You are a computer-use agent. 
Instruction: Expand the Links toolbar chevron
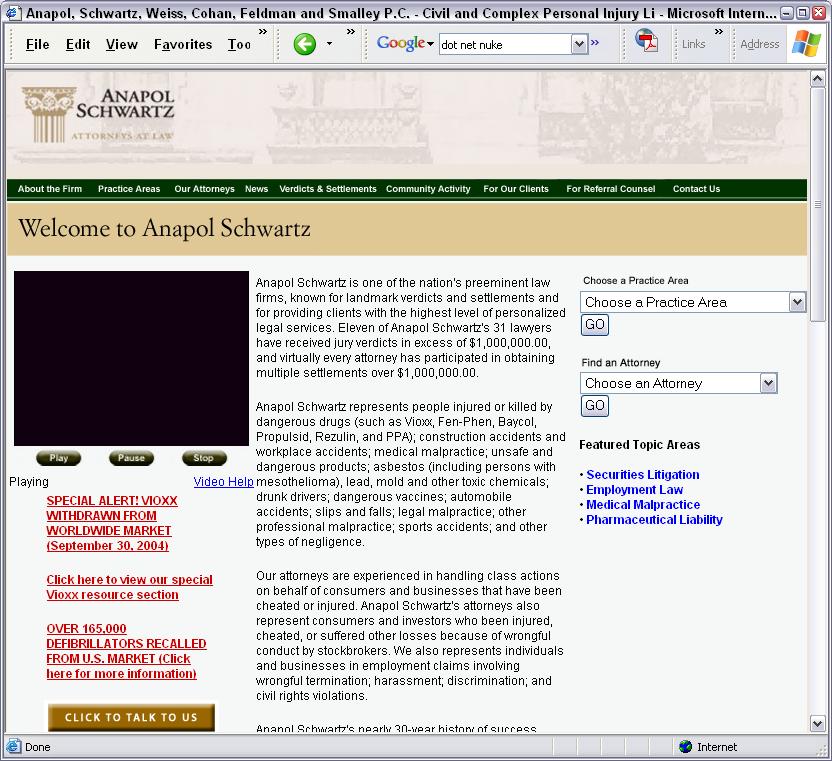click(719, 32)
